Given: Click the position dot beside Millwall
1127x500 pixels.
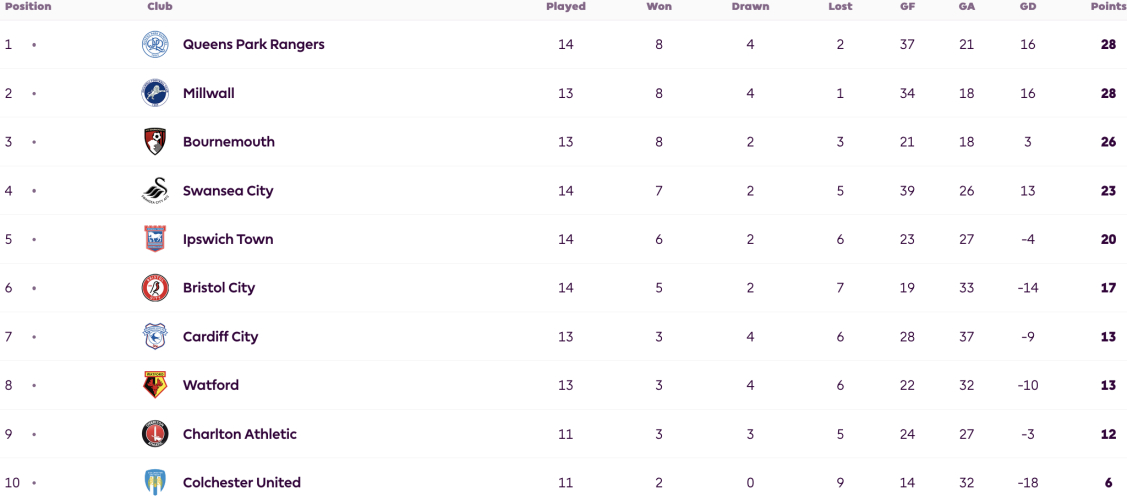Looking at the screenshot, I should pyautogui.click(x=34, y=93).
